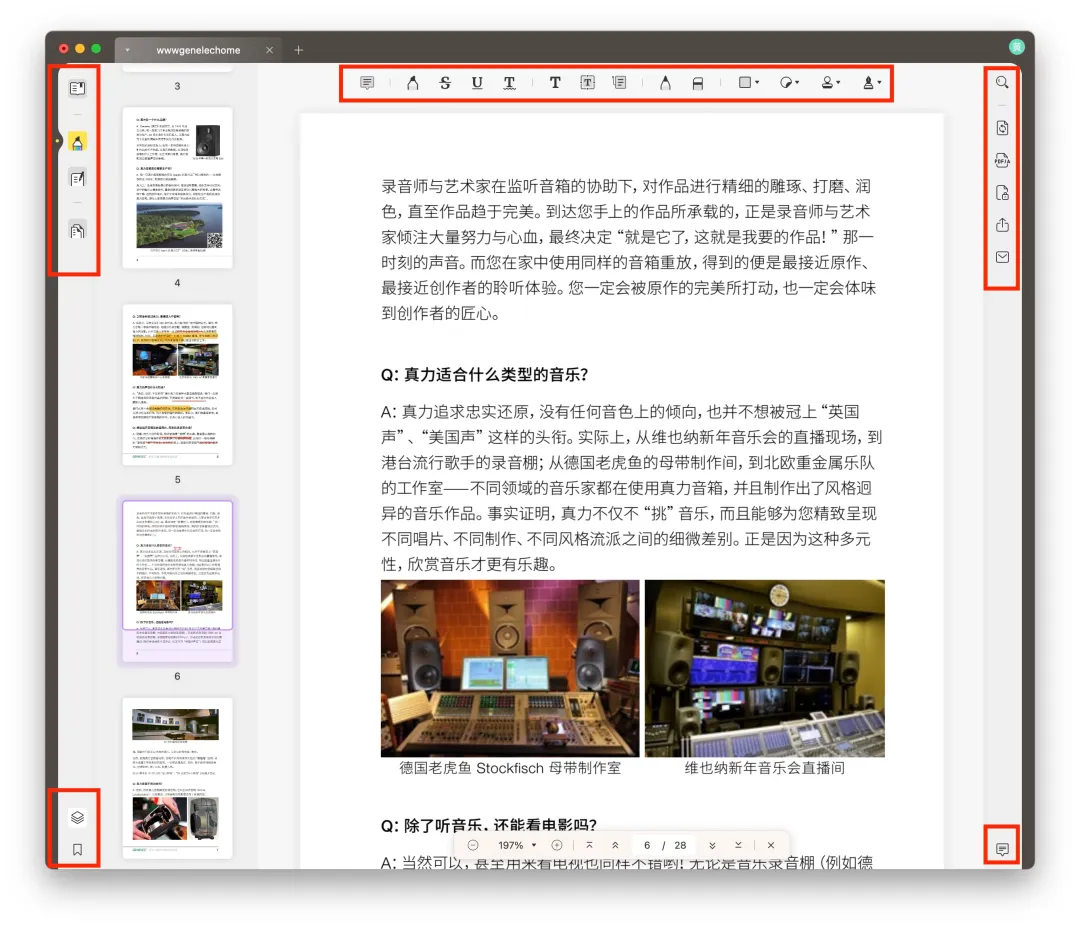Close the wwwgenelechome tab
Image resolution: width=1080 pixels, height=929 pixels.
(x=269, y=50)
